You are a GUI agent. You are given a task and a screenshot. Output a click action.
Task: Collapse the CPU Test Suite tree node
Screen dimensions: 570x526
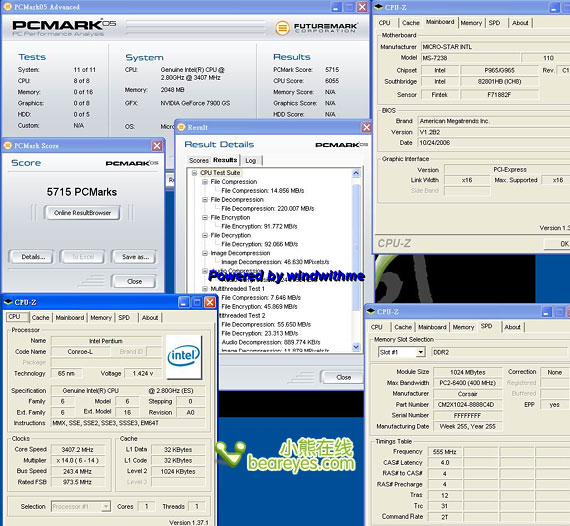tap(194, 173)
